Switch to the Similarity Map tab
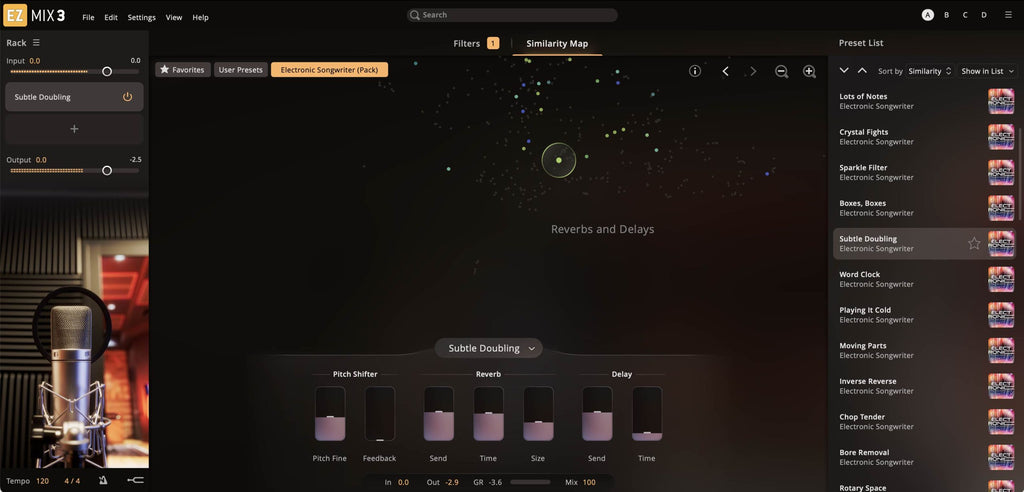This screenshot has width=1024, height=492. tap(557, 44)
